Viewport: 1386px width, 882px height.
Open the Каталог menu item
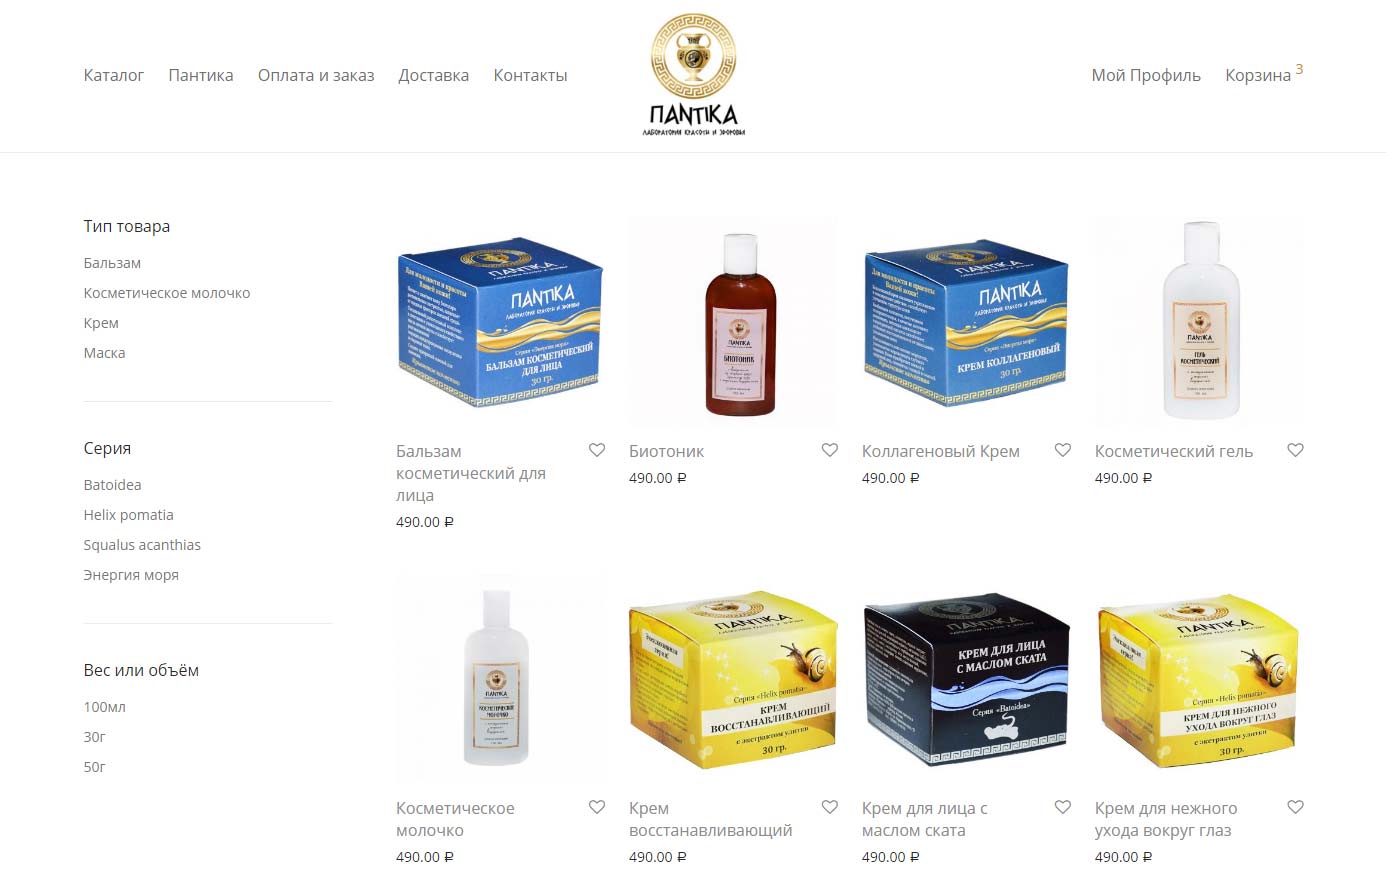[x=114, y=75]
